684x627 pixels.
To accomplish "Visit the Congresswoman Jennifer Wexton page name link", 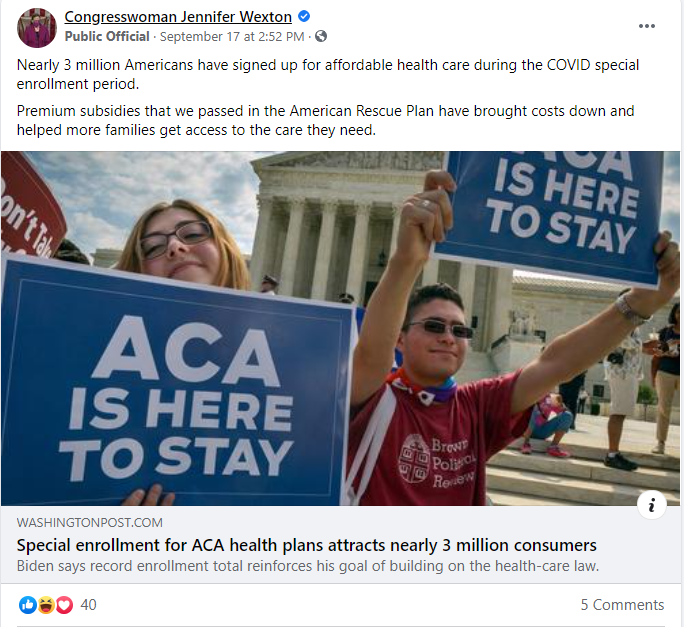I will click(178, 17).
